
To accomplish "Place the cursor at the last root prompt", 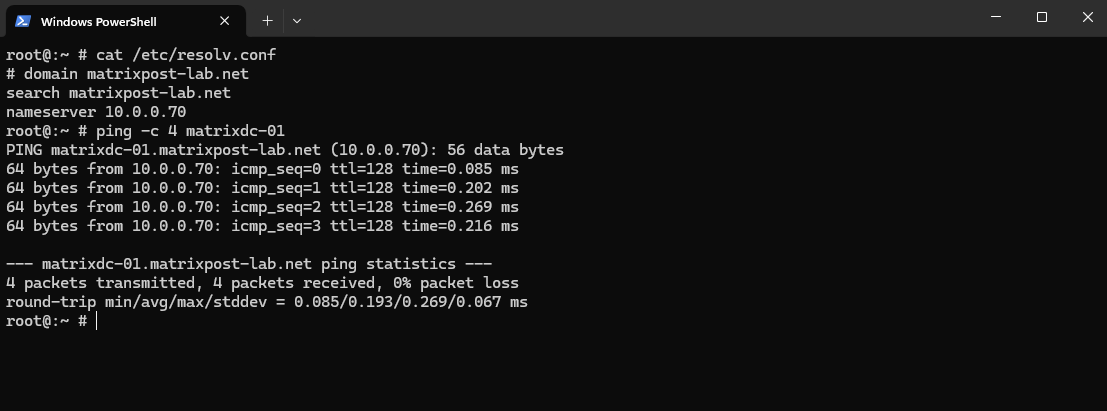I will tap(96, 321).
